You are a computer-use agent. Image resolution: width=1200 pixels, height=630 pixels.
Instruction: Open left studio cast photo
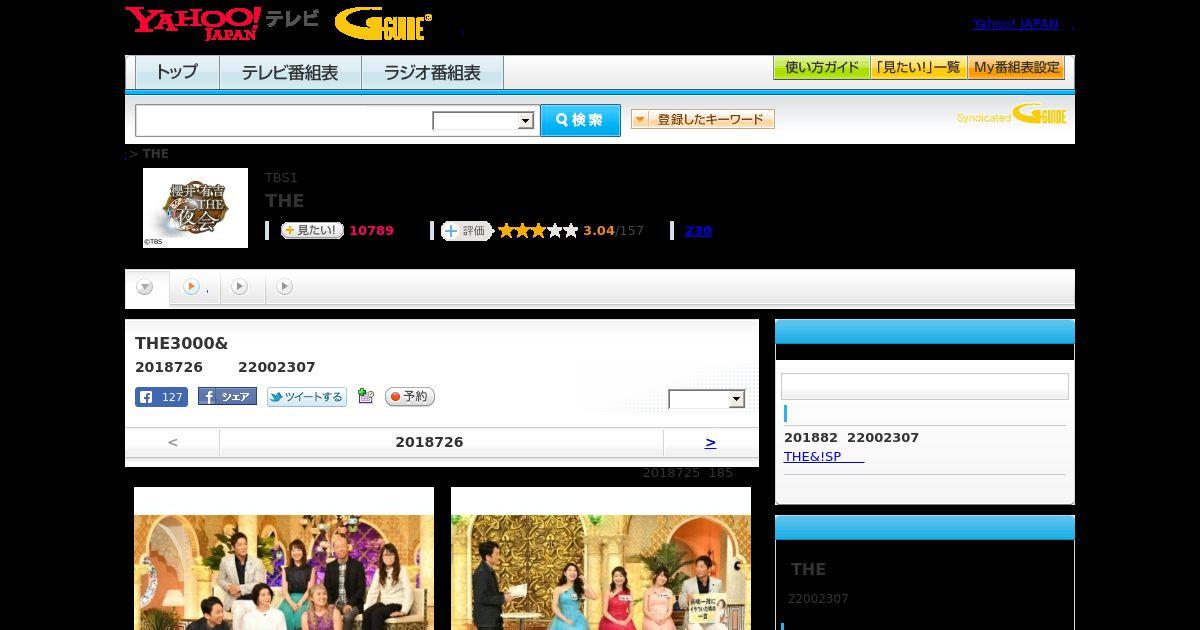[x=284, y=559]
